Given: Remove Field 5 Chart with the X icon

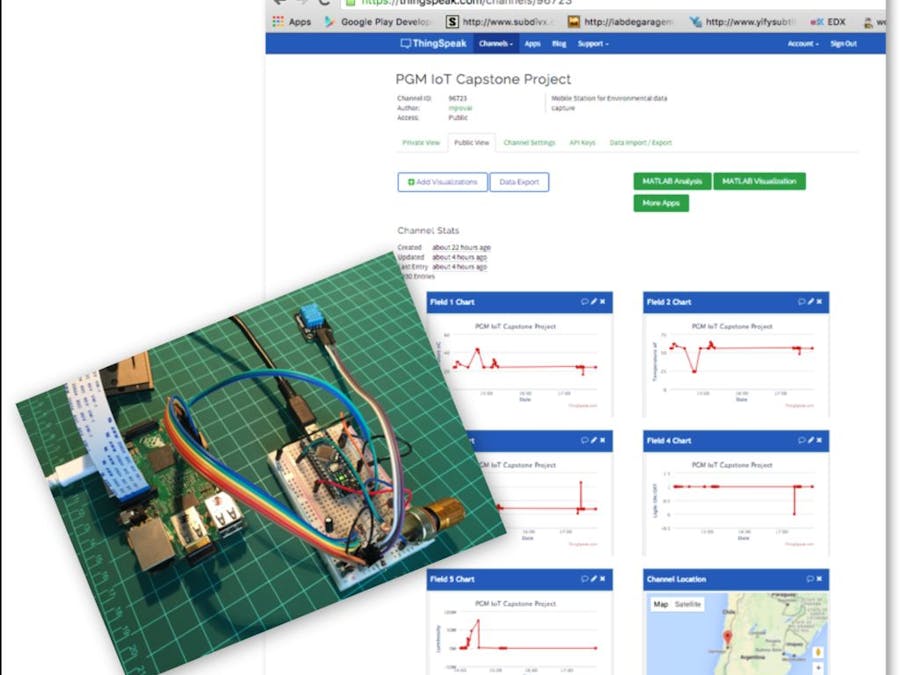Looking at the screenshot, I should (601, 579).
